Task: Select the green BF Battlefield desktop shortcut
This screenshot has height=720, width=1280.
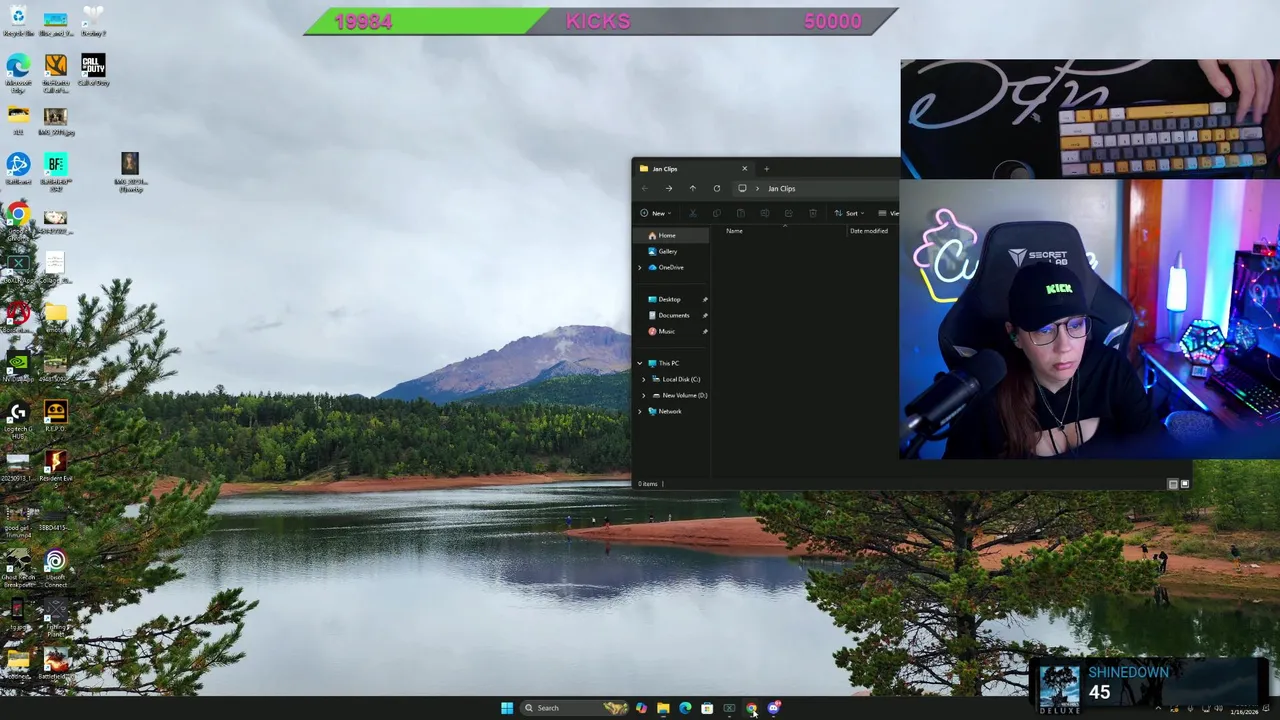Action: 55,169
